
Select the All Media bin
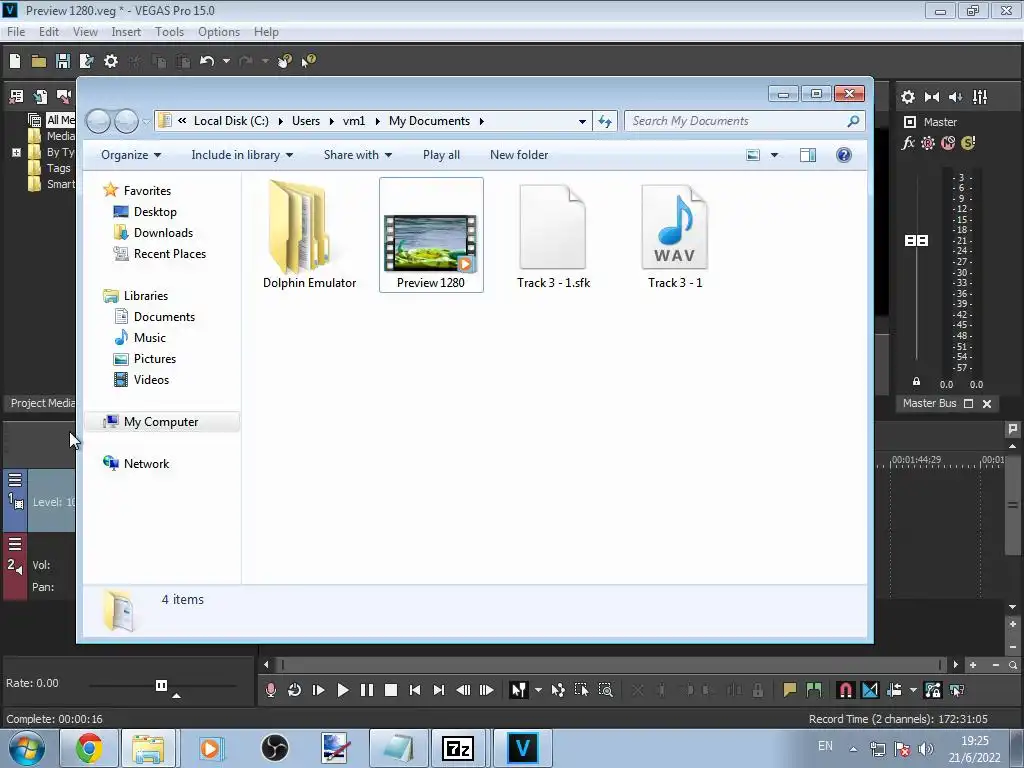click(61, 120)
